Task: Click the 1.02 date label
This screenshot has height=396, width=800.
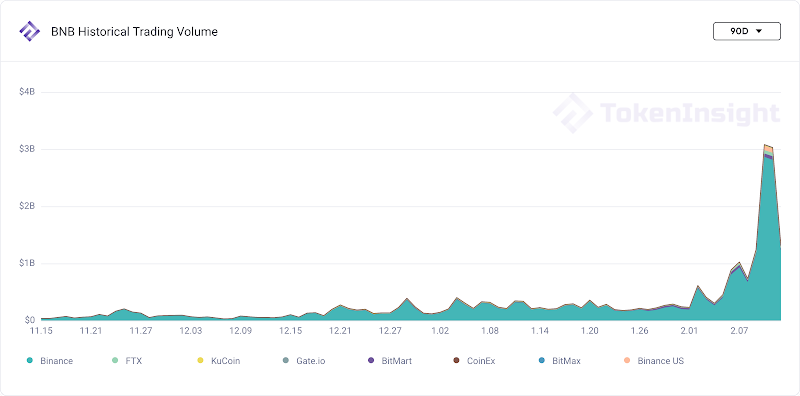Action: click(440, 331)
